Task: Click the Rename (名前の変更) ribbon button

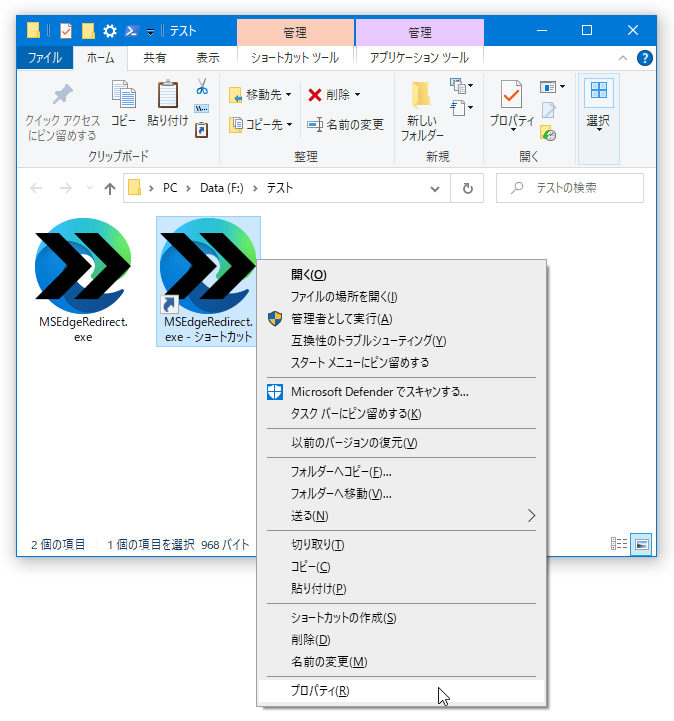Action: 345,125
